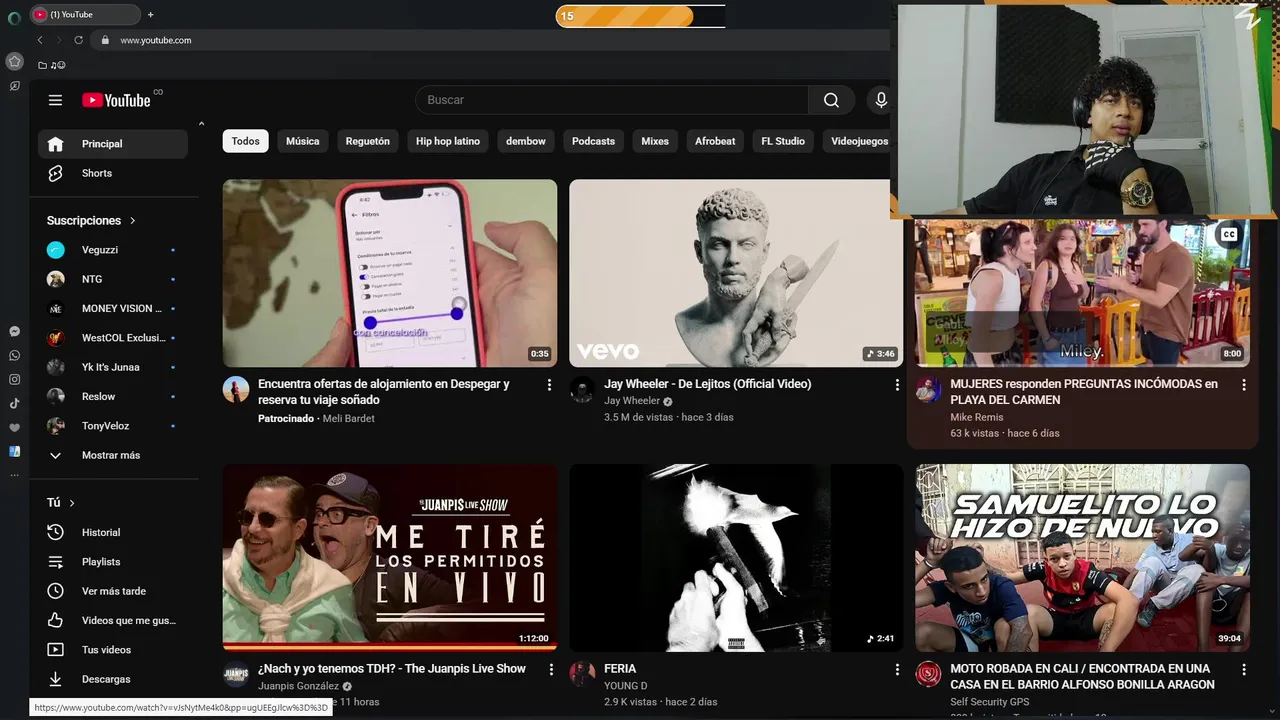The width and height of the screenshot is (1280, 720).
Task: Open TikTok in the browser sidebar
Action: 14,403
